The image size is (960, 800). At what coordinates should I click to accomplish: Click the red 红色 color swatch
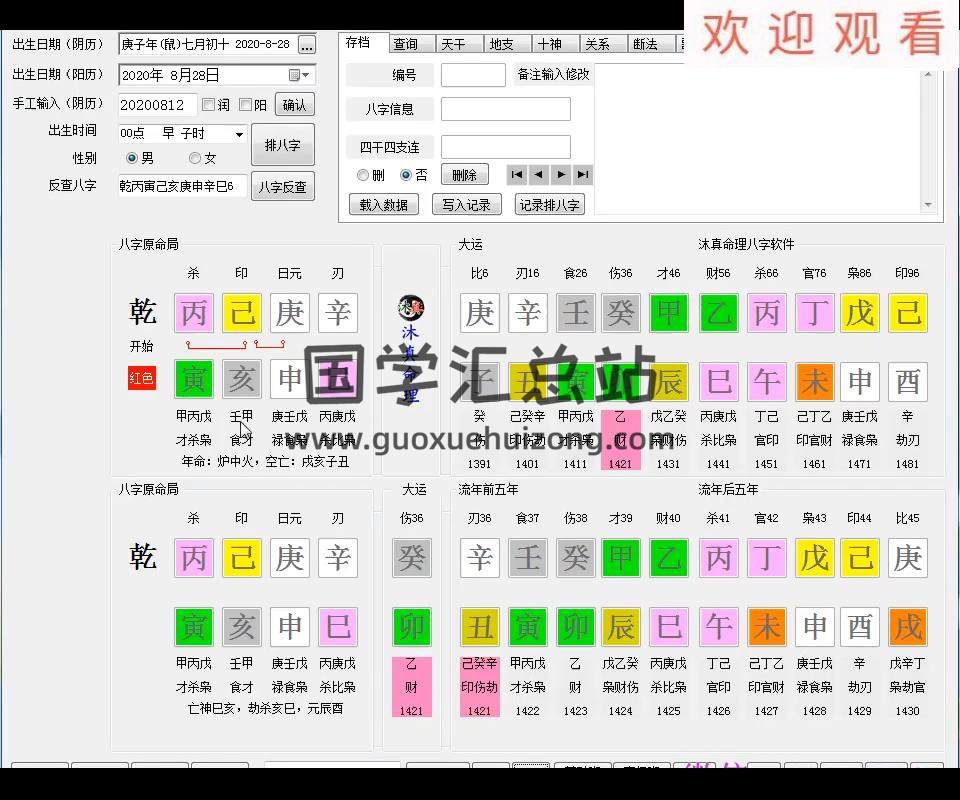pyautogui.click(x=141, y=378)
